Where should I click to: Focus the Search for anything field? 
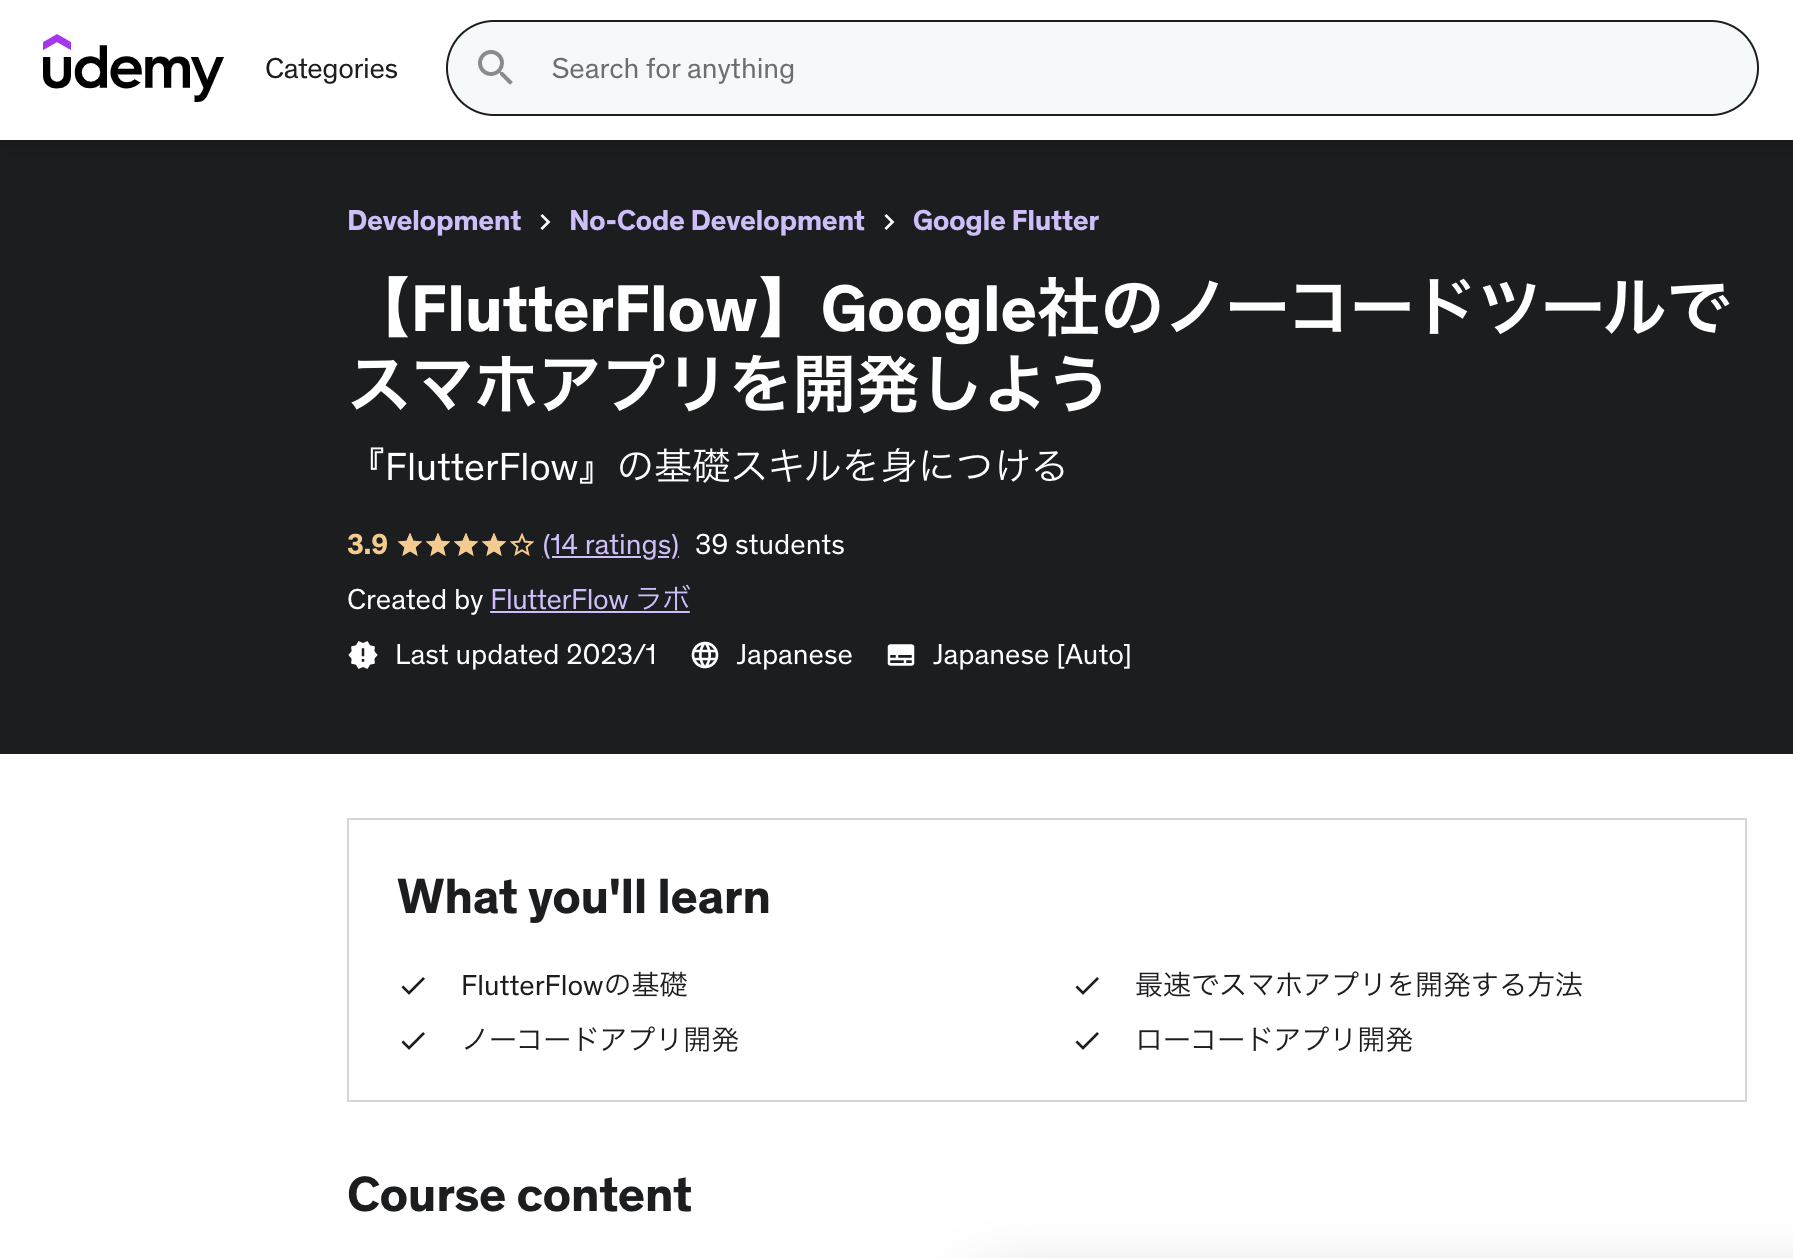pos(1102,68)
